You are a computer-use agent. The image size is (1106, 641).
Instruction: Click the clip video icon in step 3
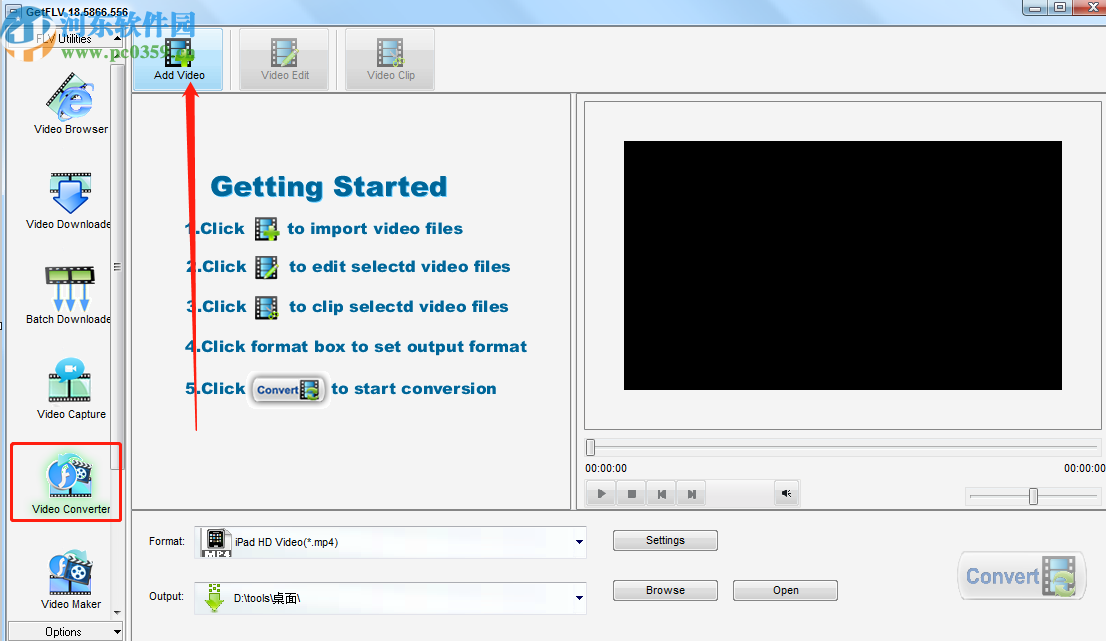tap(266, 307)
